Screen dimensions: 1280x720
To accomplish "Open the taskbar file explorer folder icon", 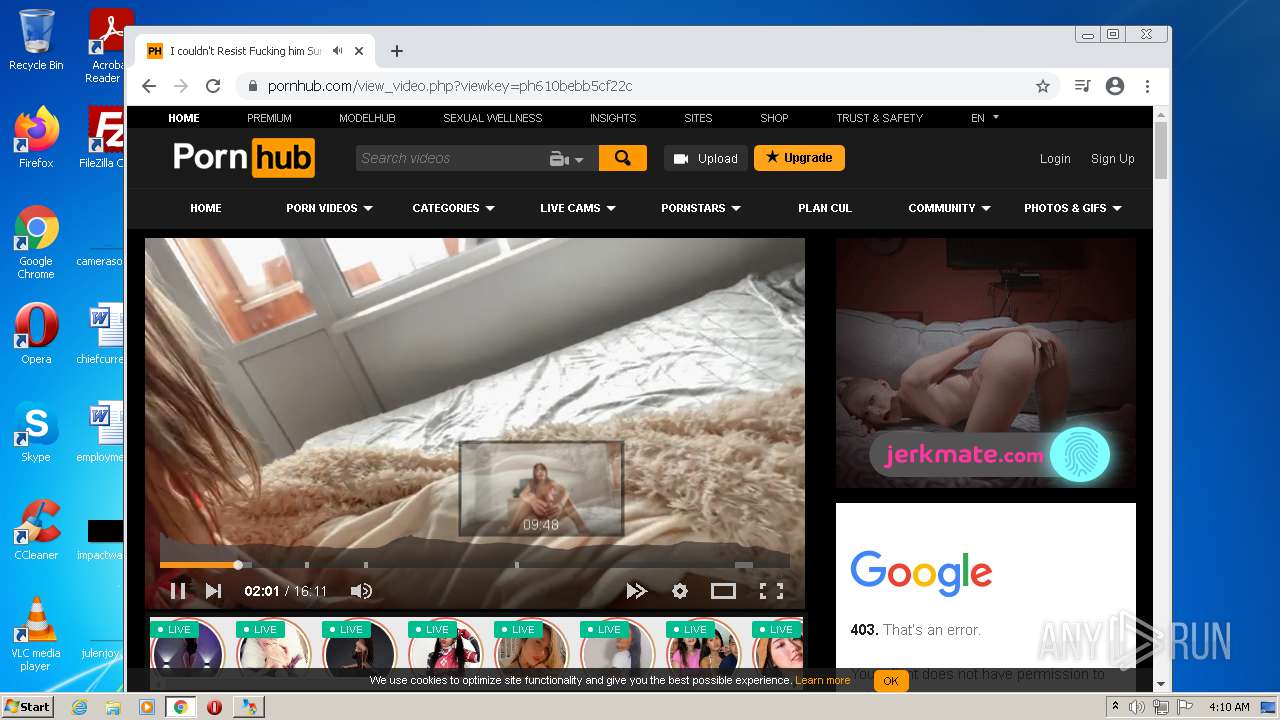I will [113, 707].
